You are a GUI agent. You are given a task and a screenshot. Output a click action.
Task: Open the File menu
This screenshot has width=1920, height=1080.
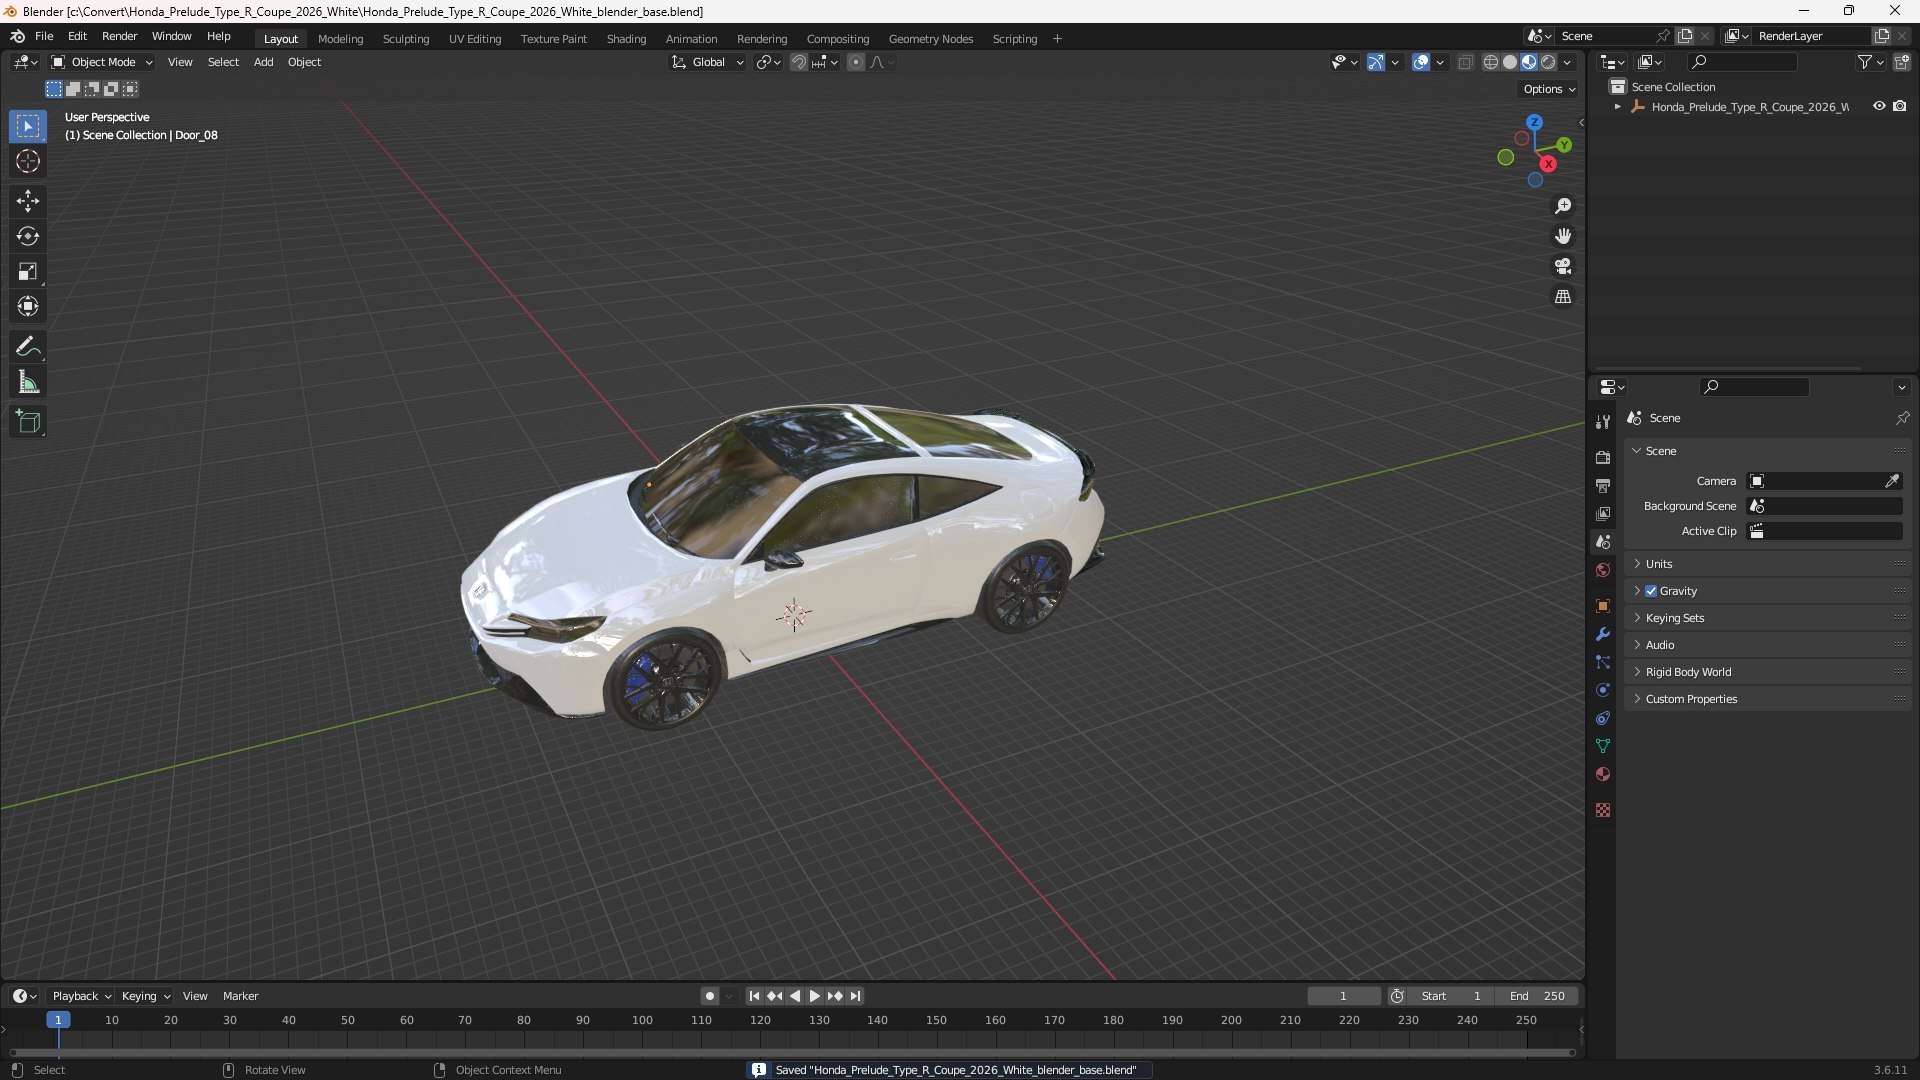point(44,36)
